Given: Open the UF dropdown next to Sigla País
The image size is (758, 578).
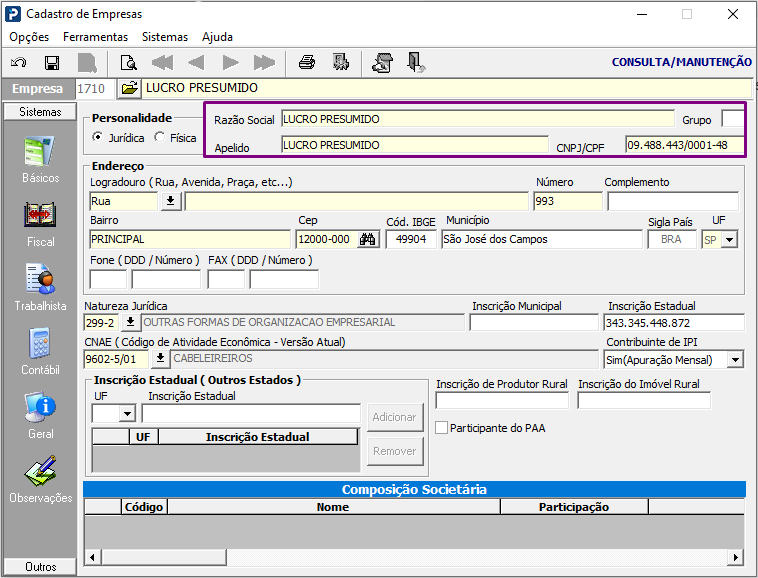Looking at the screenshot, I should click(x=729, y=239).
